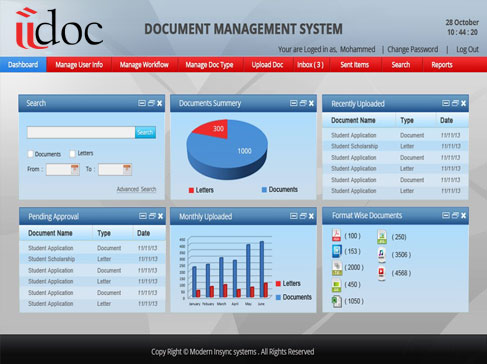Open the From date calendar picker
Image resolution: width=487 pixels, height=364 pixels.
(75, 169)
